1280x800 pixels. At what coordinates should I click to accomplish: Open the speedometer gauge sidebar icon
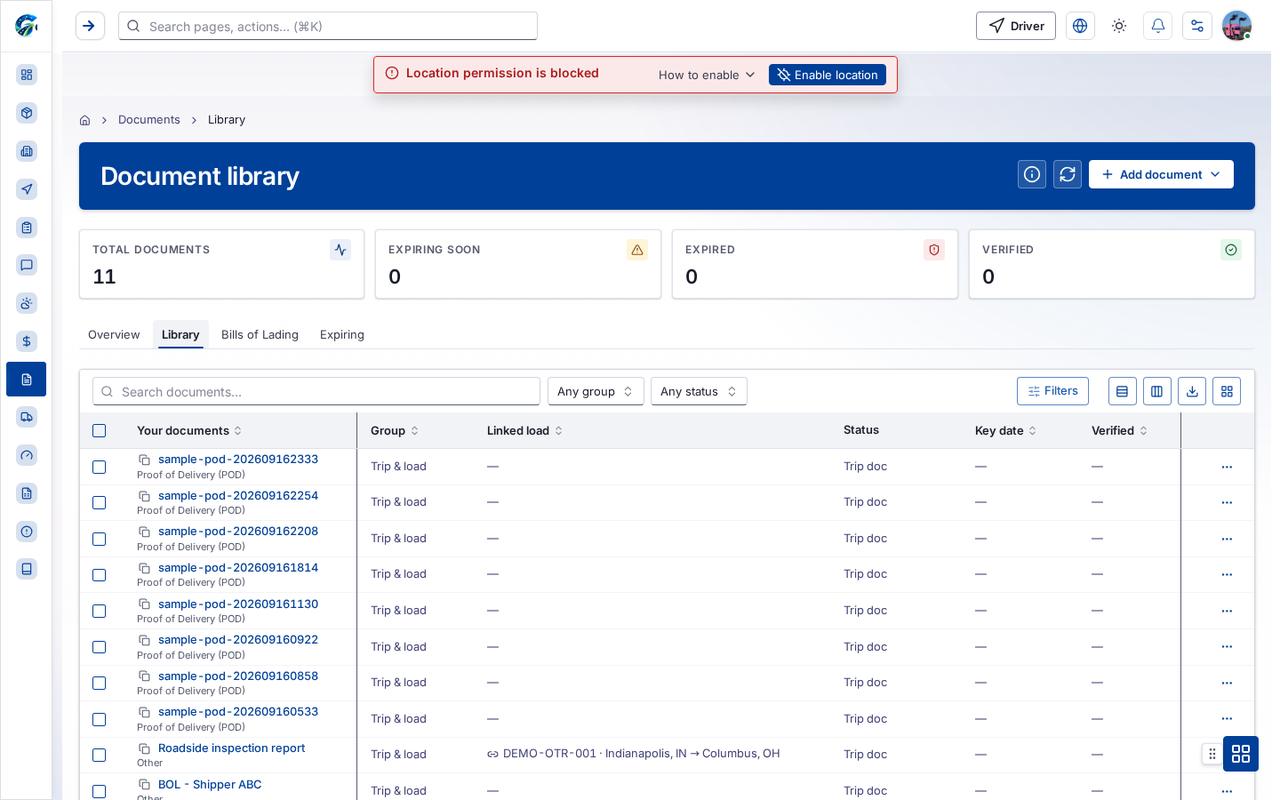(x=27, y=455)
